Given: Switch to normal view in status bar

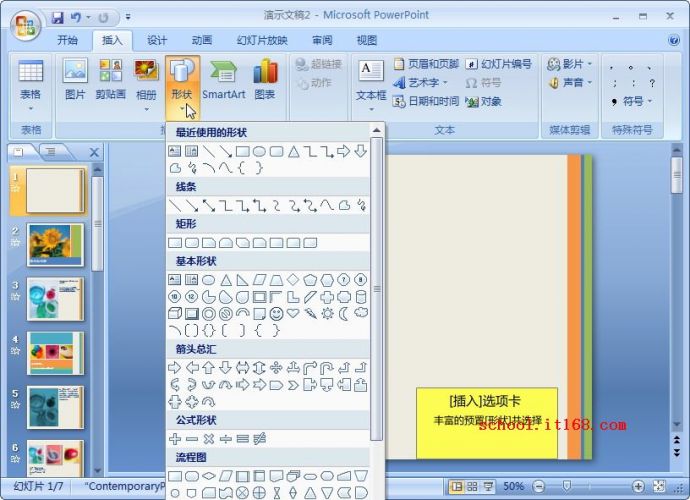Looking at the screenshot, I should 457,486.
